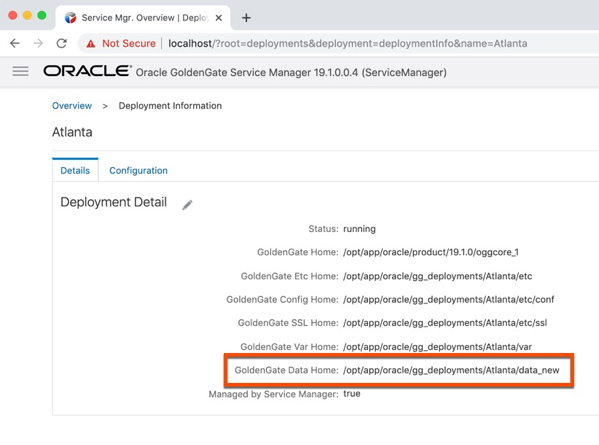This screenshot has height=445, width=599.
Task: Click the Managed by Service Manager true value
Action: 352,394
